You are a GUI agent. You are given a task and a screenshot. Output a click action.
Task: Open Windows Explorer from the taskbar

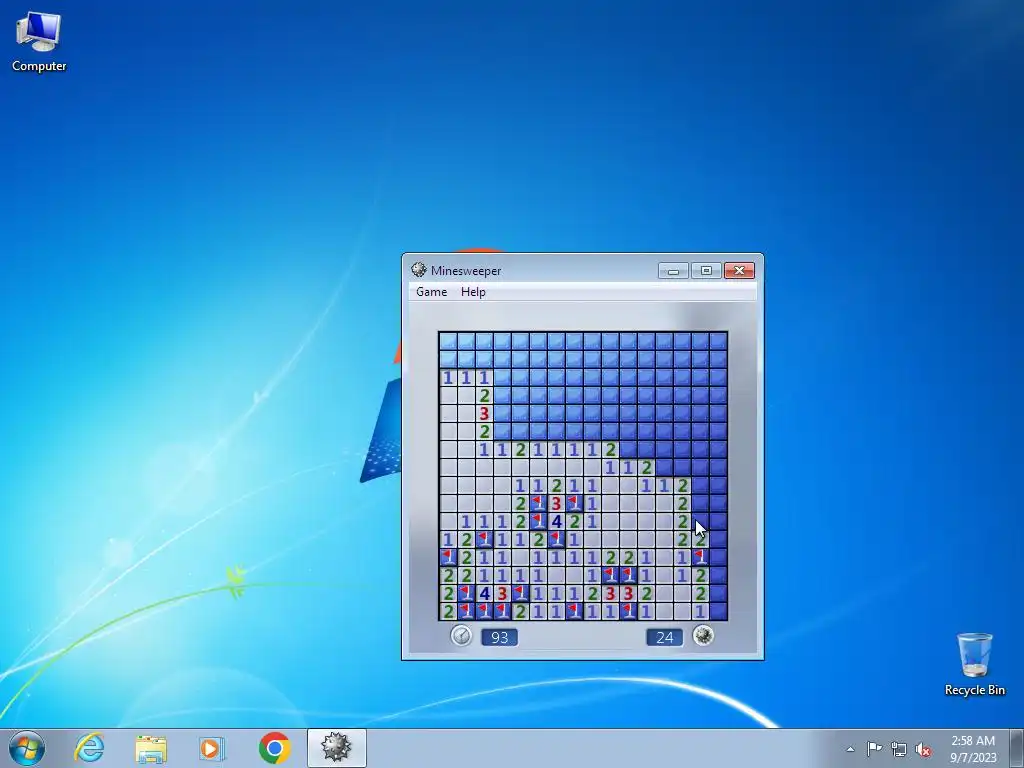tap(151, 748)
